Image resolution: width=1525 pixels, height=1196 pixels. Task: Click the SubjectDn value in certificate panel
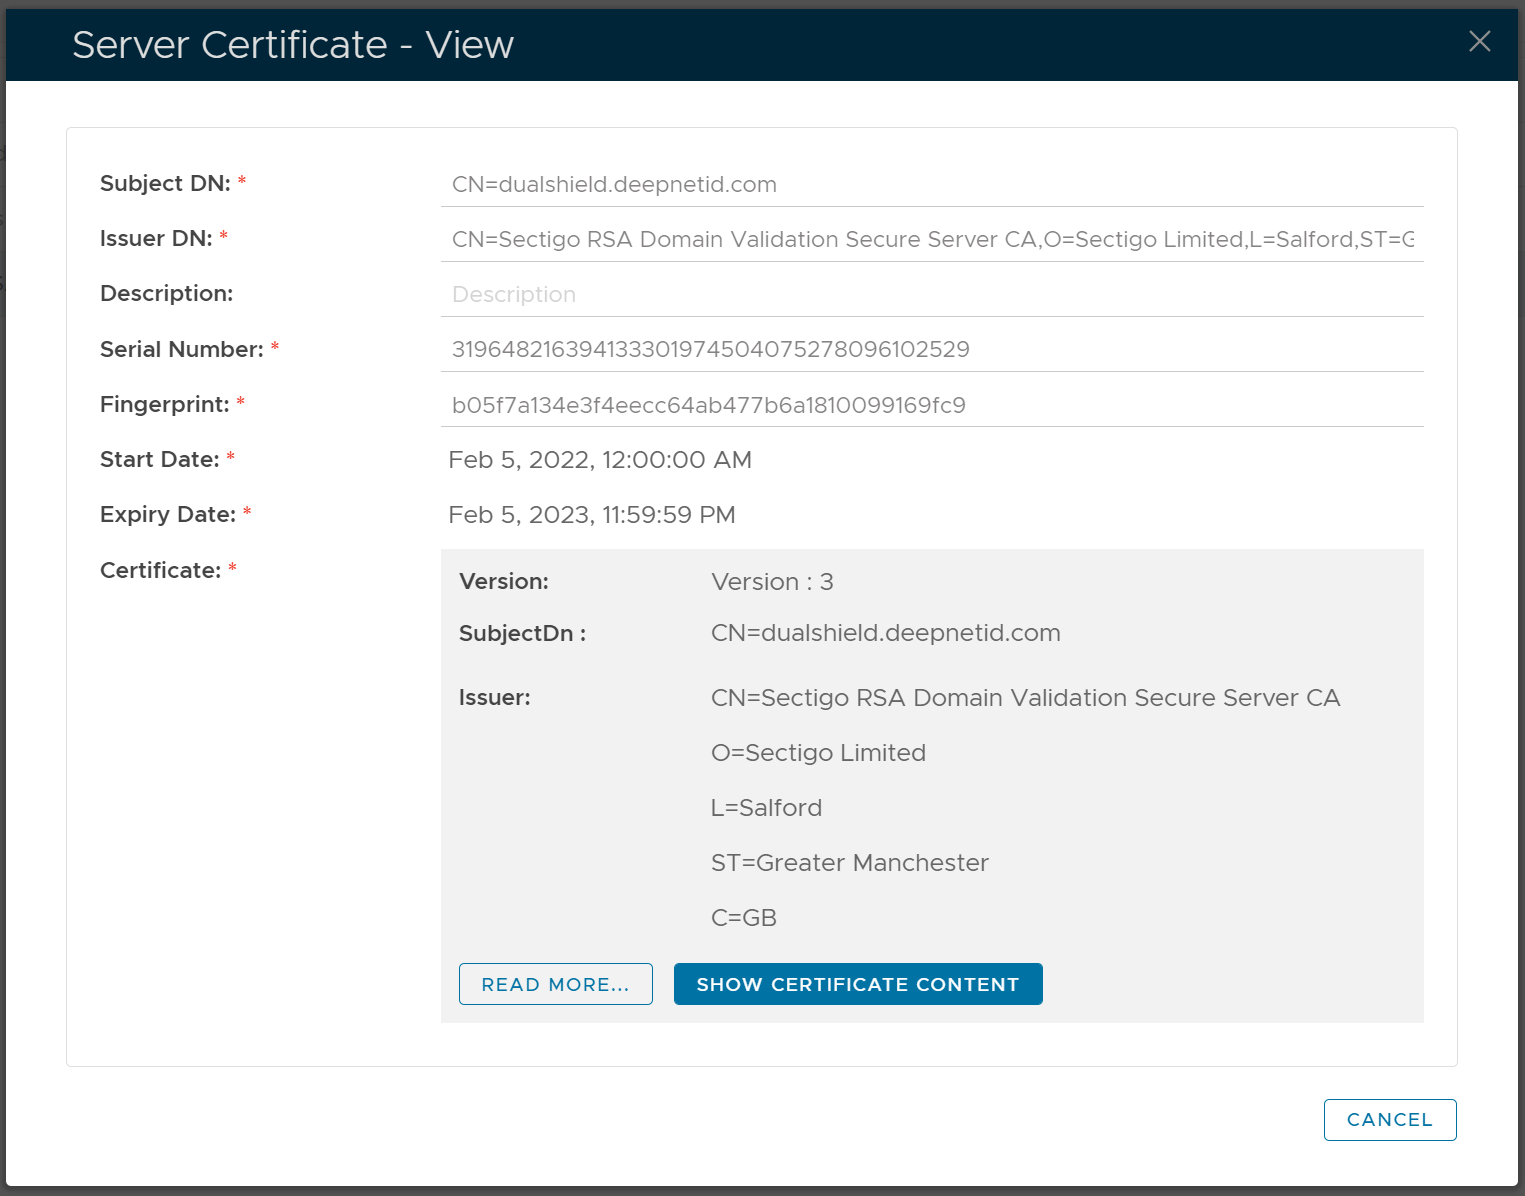[885, 633]
